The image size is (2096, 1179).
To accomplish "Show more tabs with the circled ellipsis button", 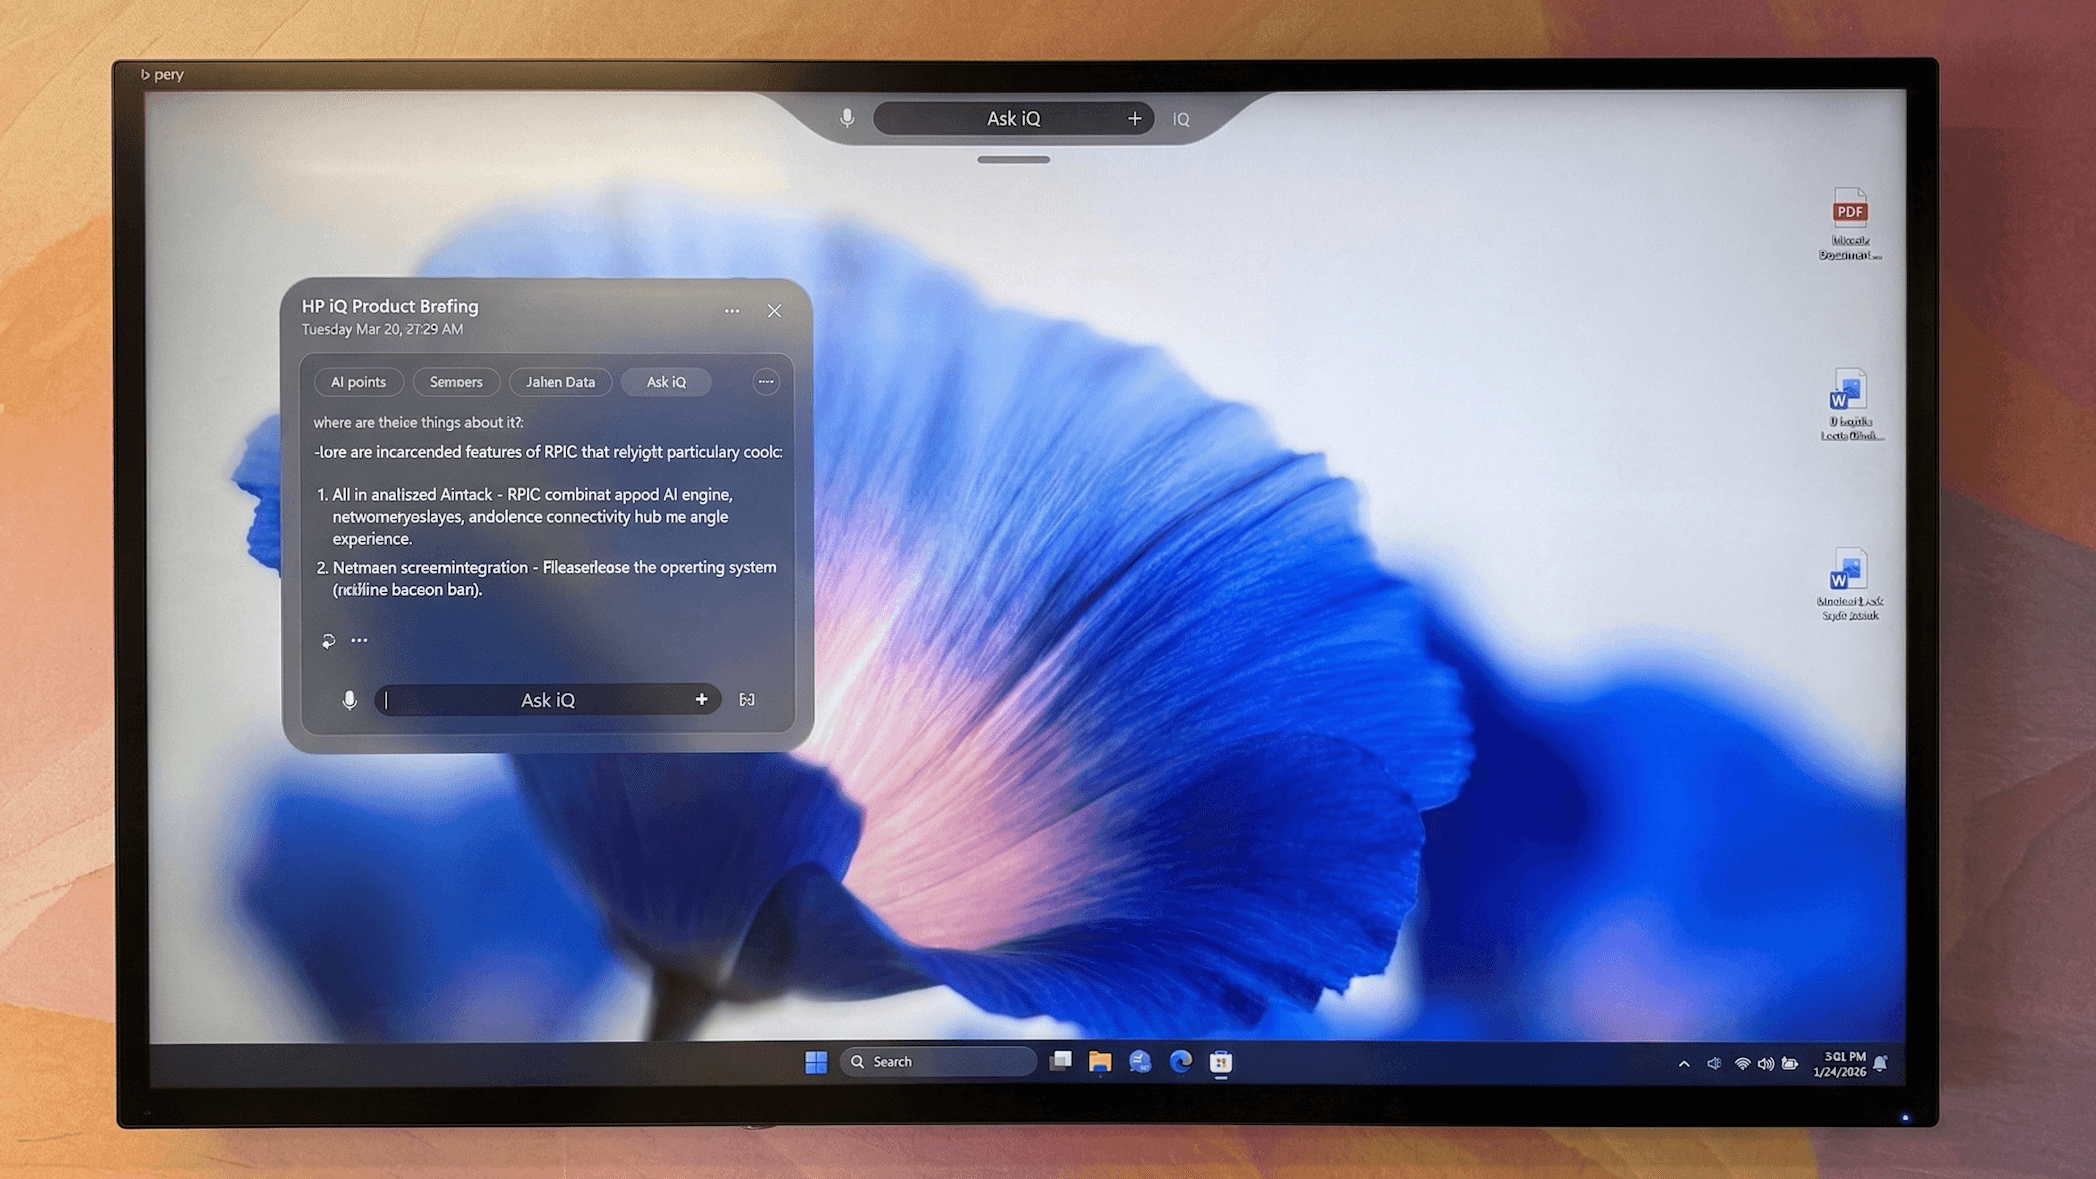I will (x=766, y=382).
